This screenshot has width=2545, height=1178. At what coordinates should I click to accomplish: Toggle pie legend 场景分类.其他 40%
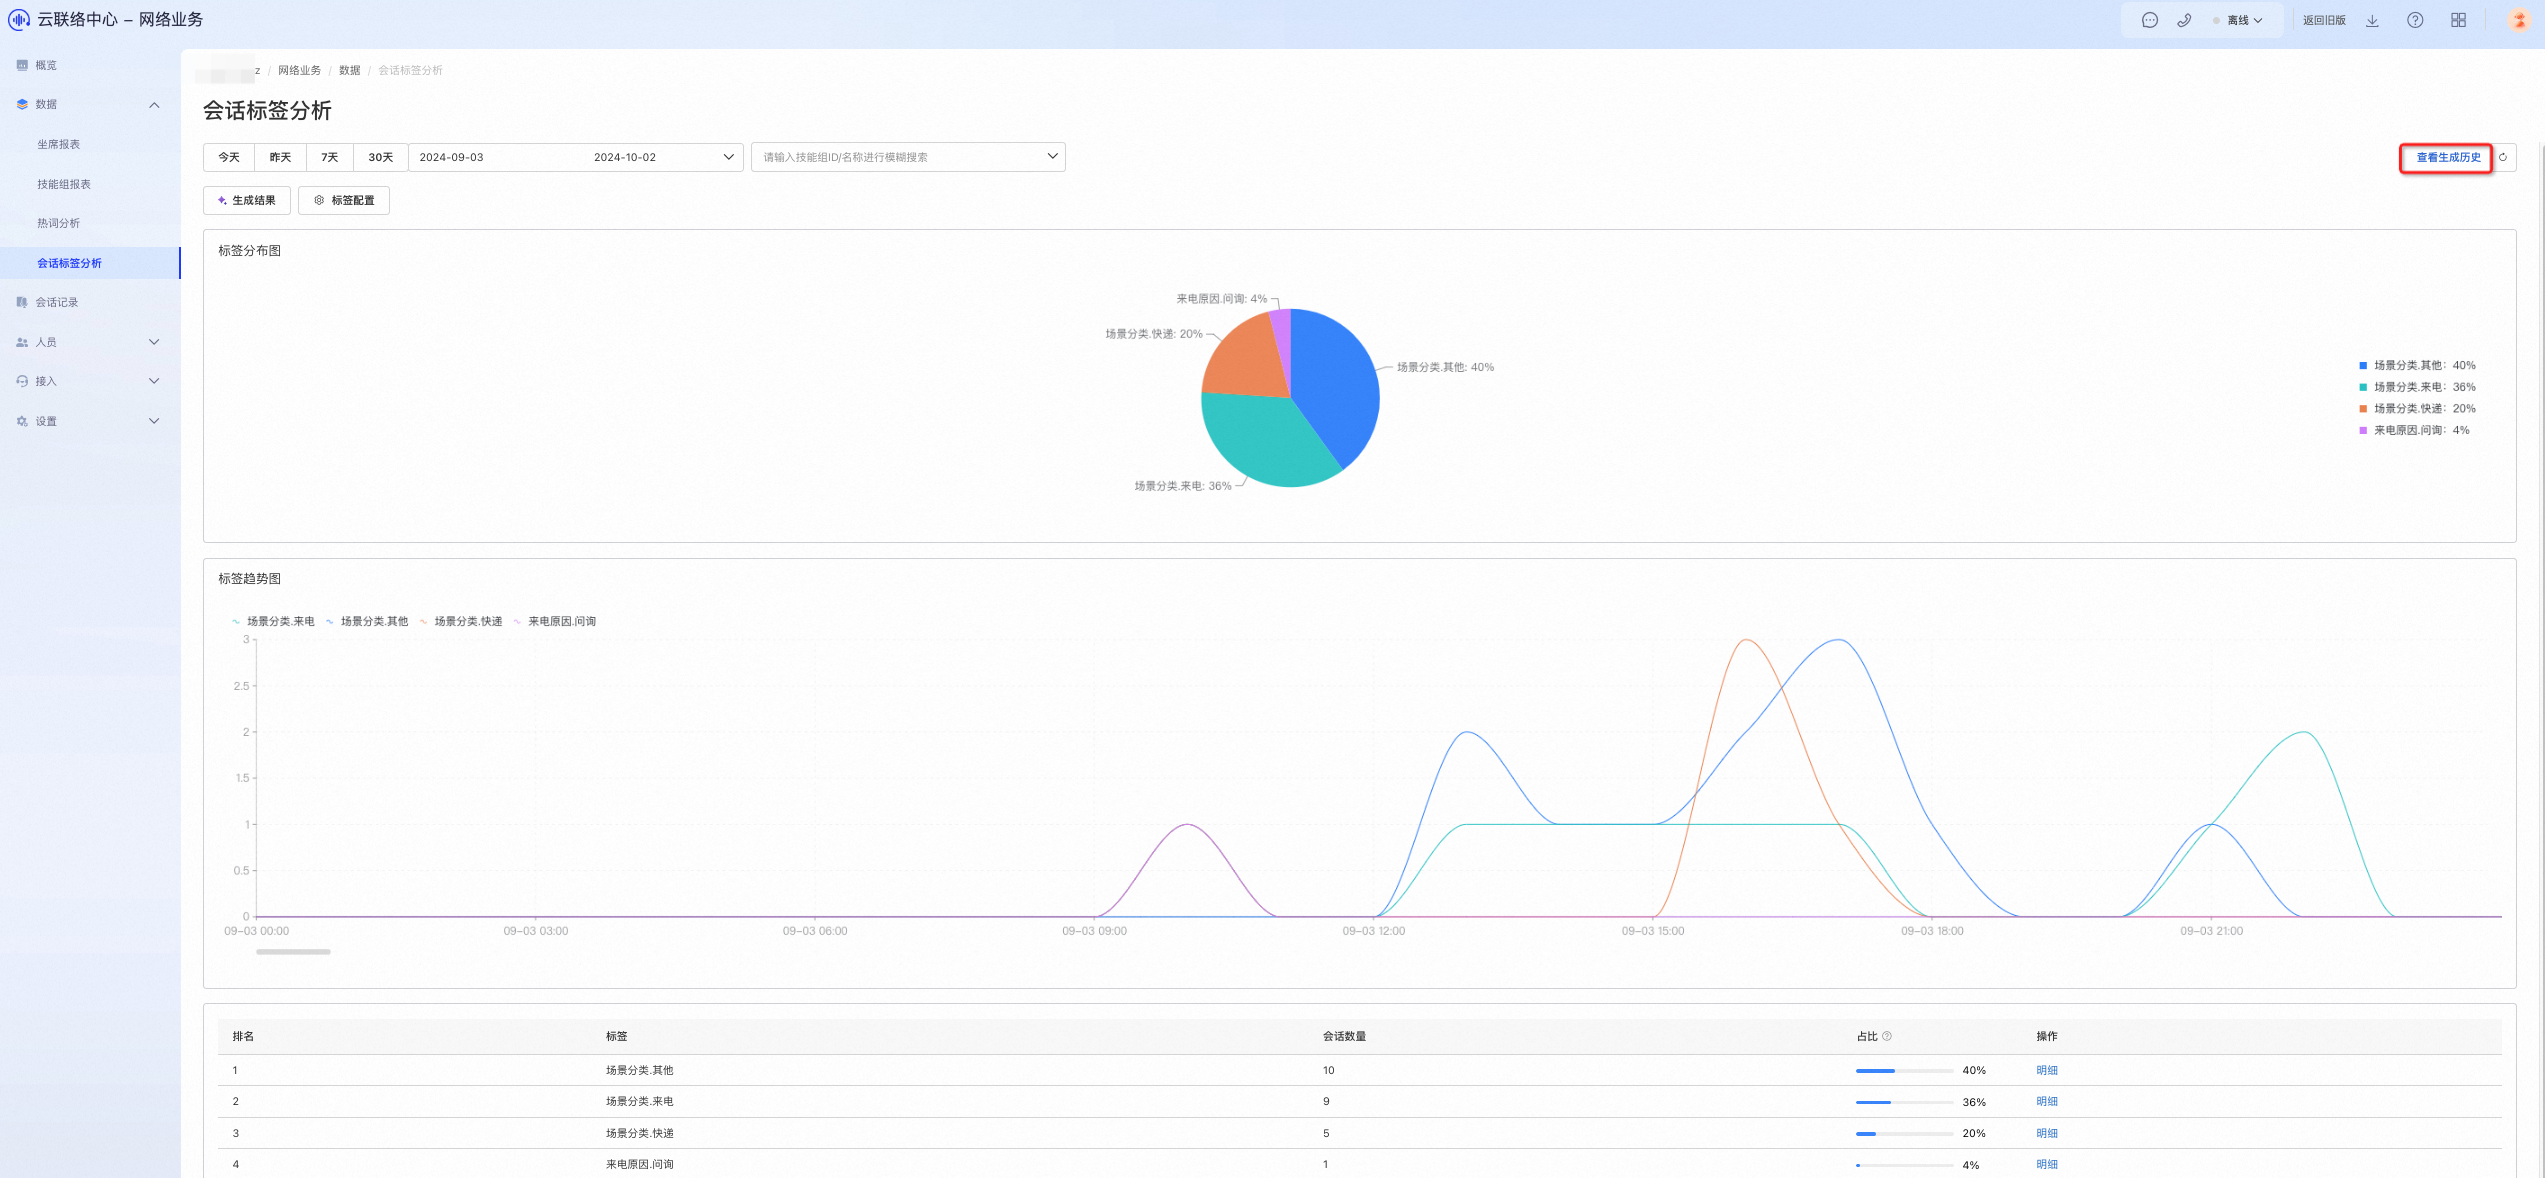pyautogui.click(x=2417, y=365)
